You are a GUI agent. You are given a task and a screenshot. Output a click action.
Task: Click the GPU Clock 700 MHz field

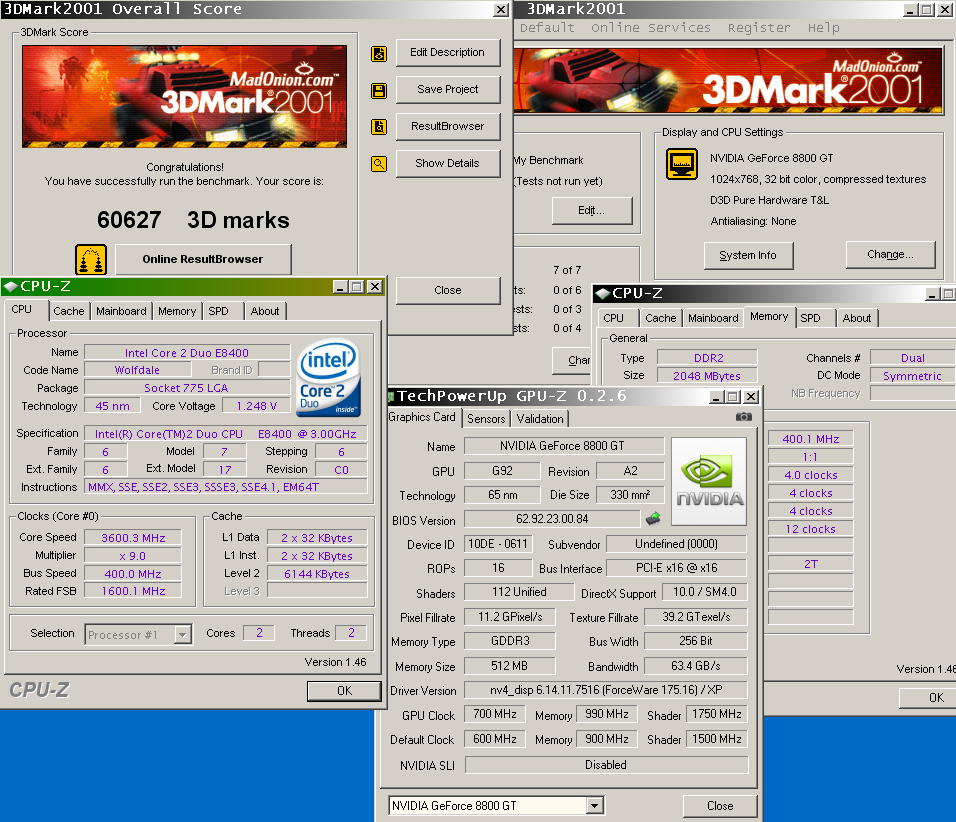click(x=495, y=714)
